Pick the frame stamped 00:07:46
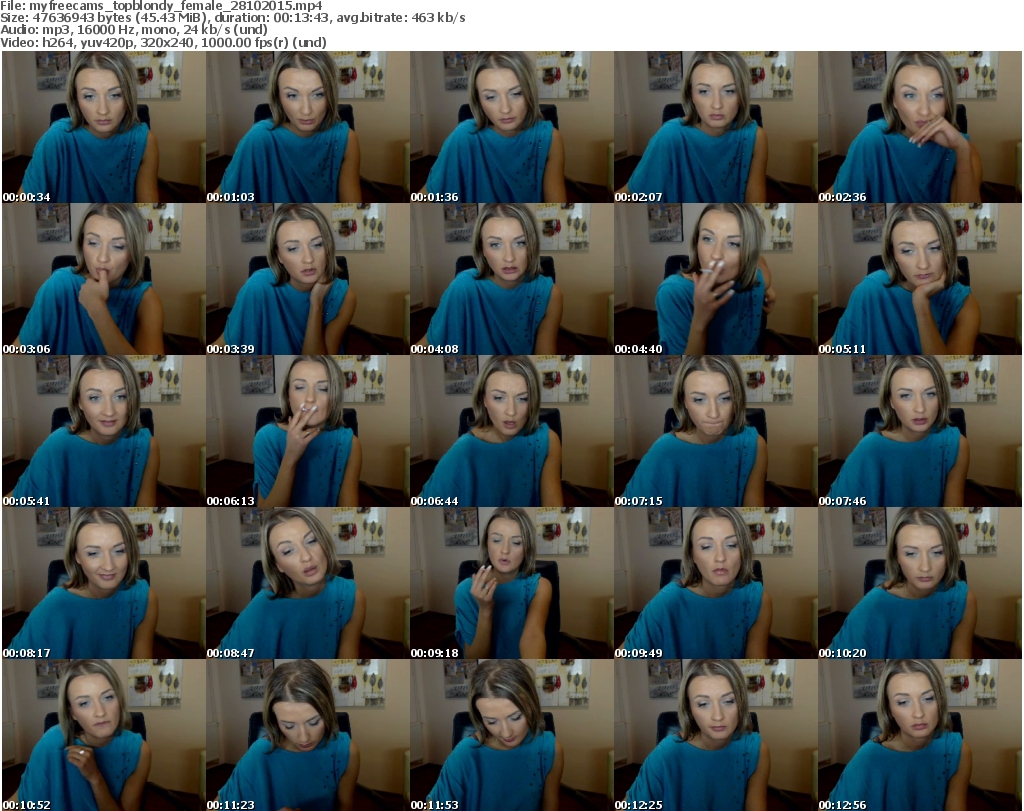Screen dimensions: 1024x811 tap(920, 432)
